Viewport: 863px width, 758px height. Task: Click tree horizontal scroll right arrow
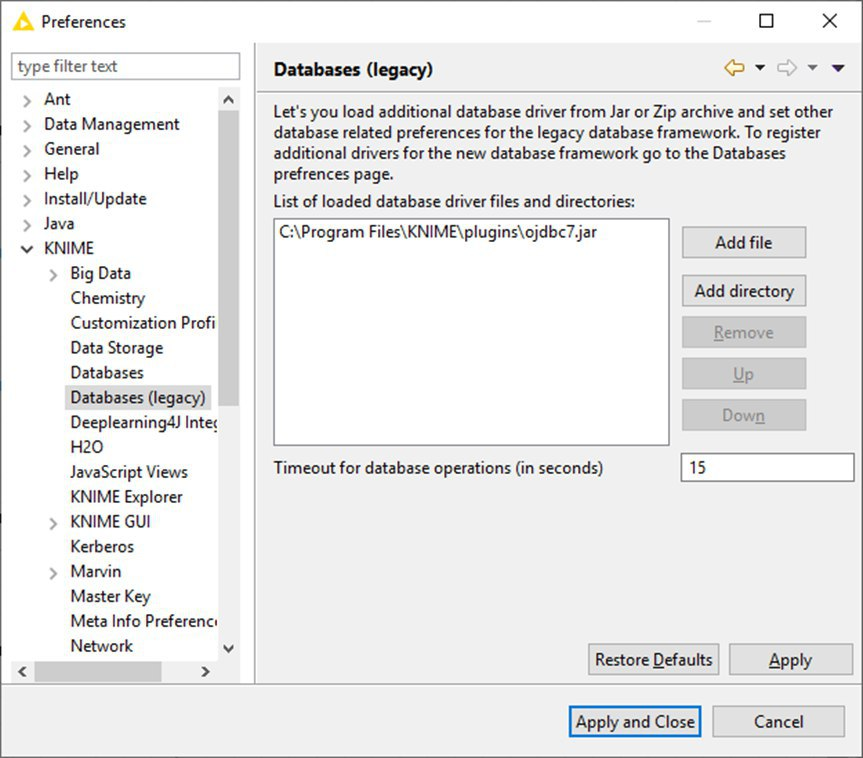(205, 672)
